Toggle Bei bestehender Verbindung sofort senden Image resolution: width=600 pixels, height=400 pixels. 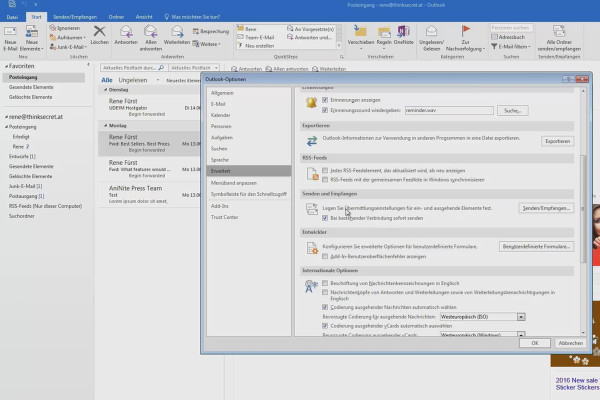coord(325,218)
